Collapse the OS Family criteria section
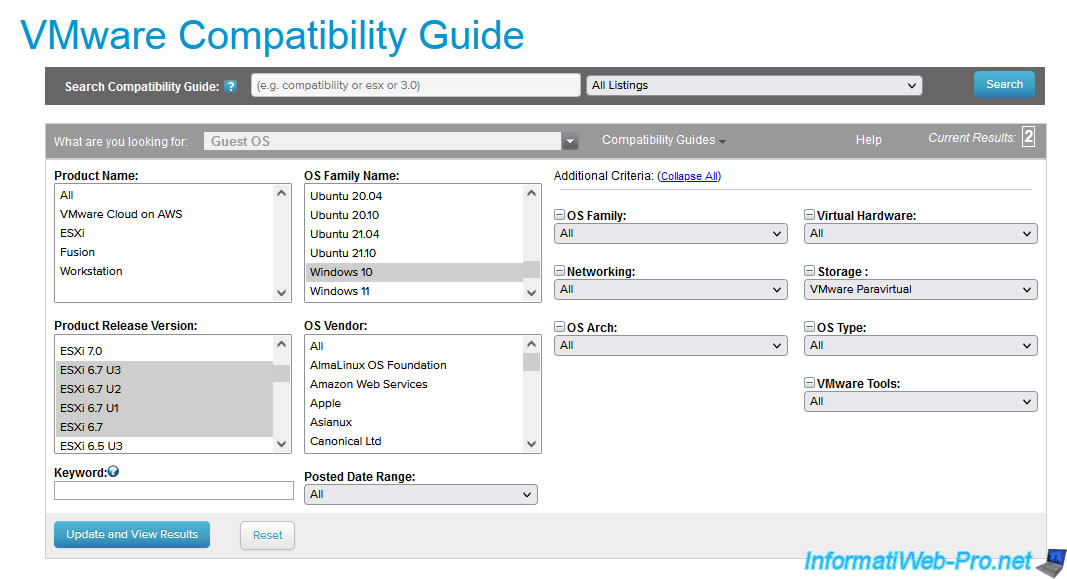The image size is (1067, 579). tap(559, 215)
